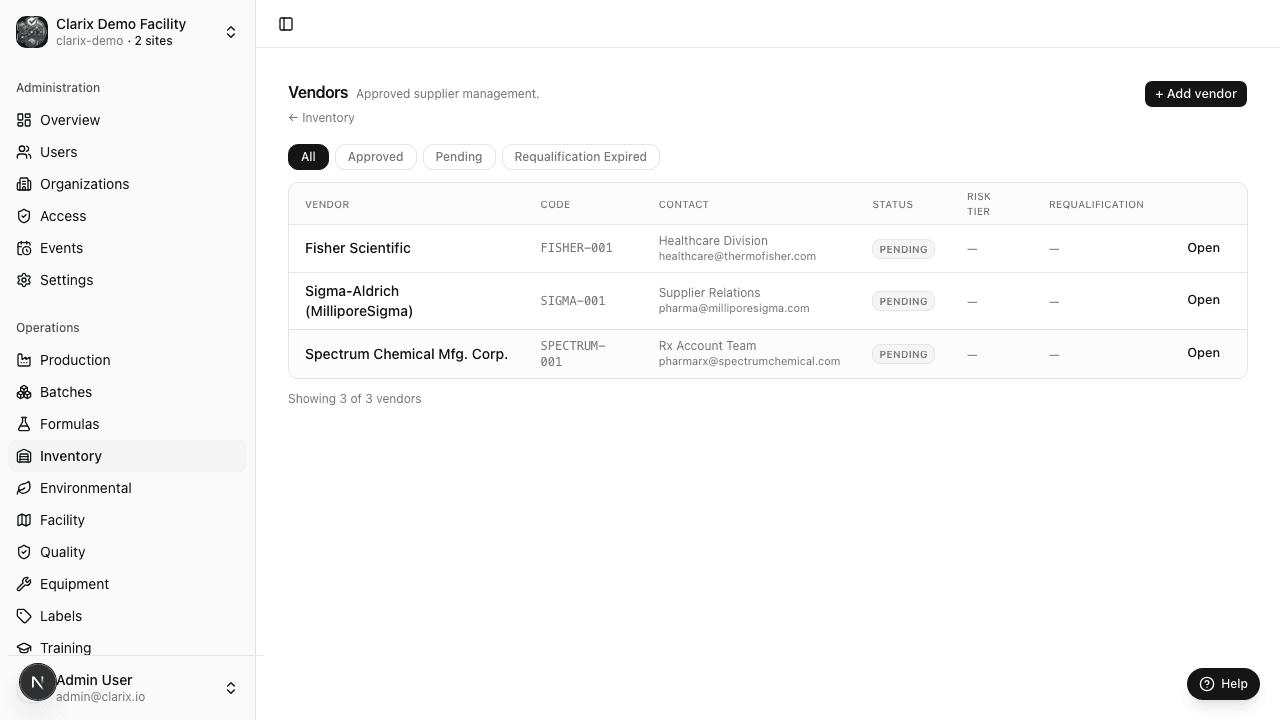Go to the Users page

[x=127, y=152]
